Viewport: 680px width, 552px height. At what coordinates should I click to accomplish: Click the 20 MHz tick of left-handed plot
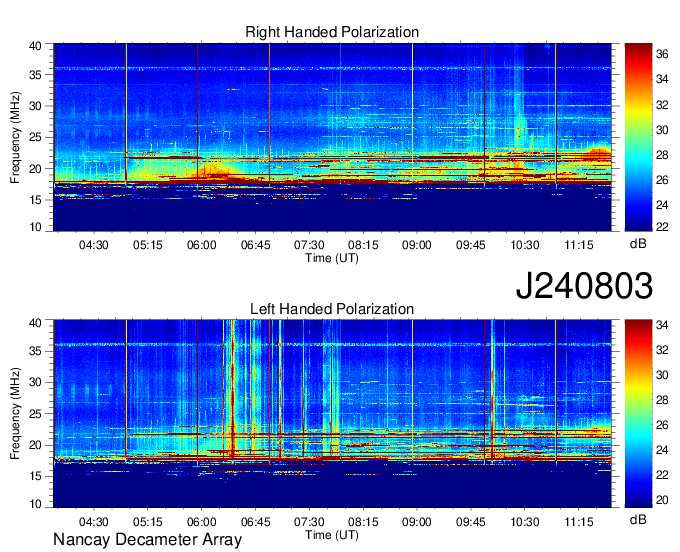tap(35, 445)
